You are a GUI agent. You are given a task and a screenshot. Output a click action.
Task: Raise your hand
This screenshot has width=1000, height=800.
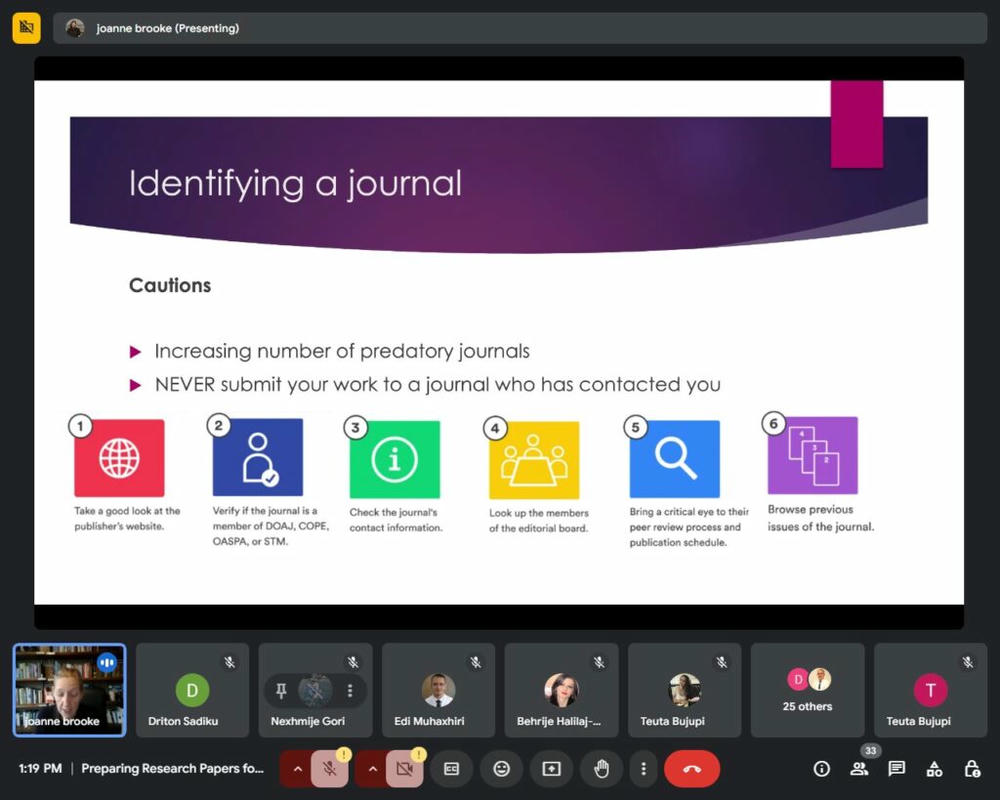click(601, 769)
